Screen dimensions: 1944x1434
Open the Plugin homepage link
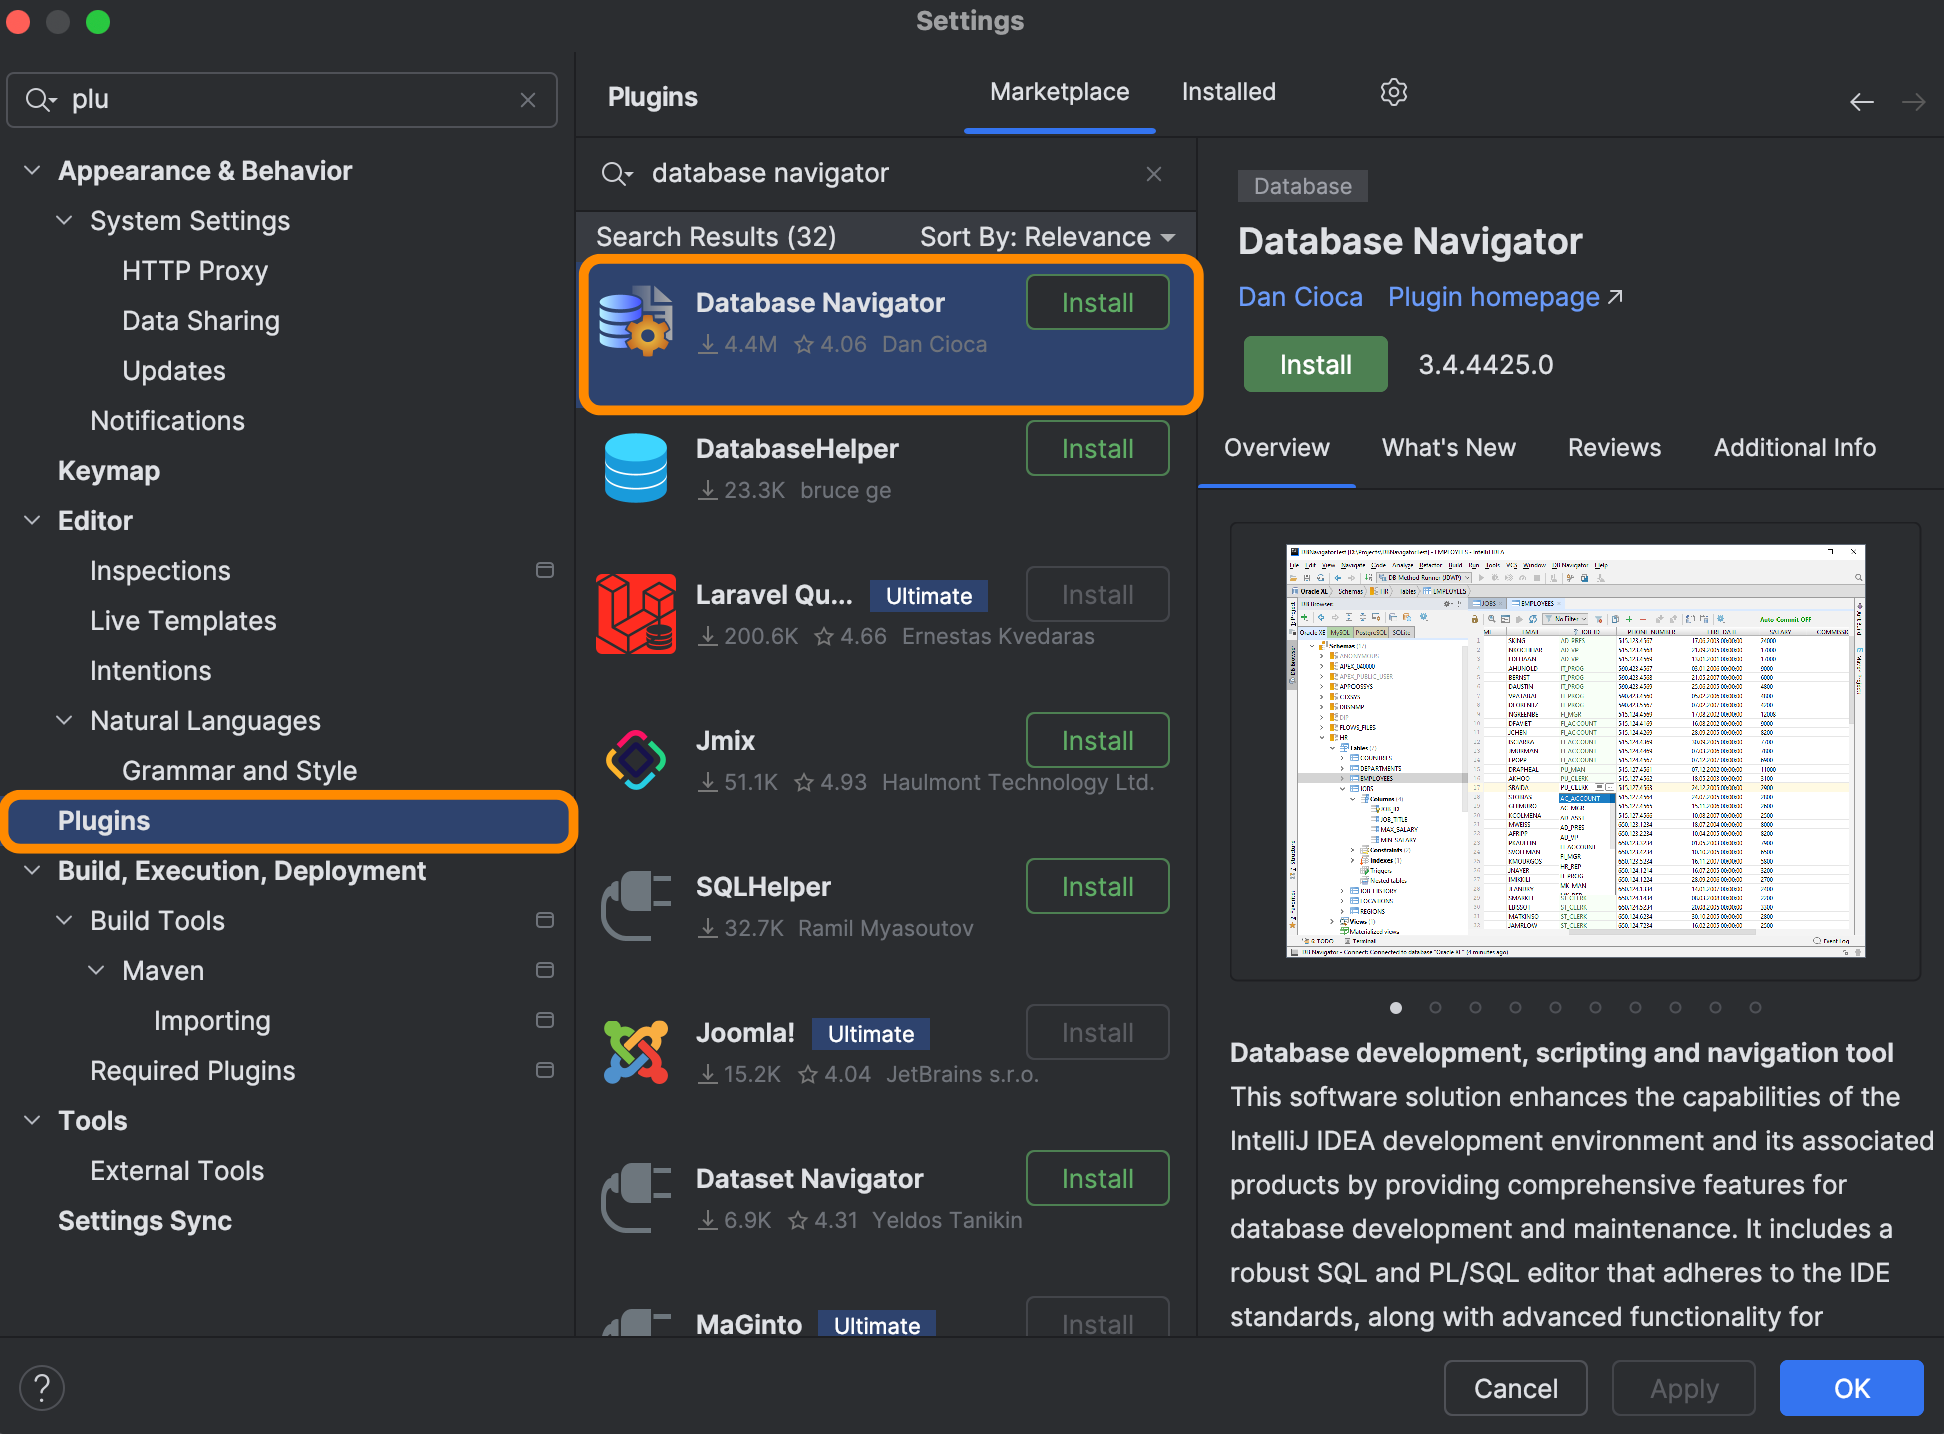tap(1505, 297)
